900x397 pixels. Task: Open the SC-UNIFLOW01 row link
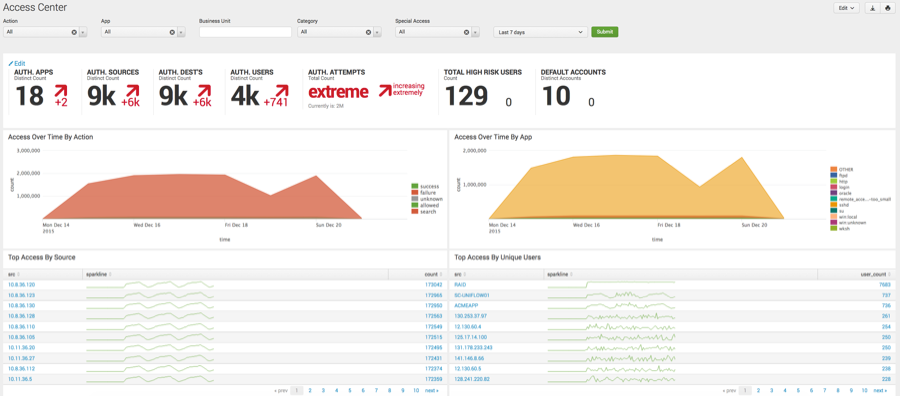(472, 295)
